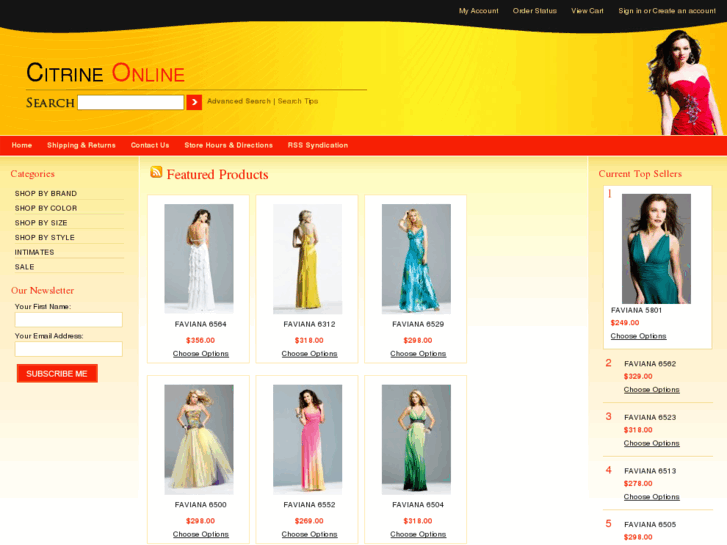
Task: Select Shop By Color category
Action: pyautogui.click(x=45, y=208)
